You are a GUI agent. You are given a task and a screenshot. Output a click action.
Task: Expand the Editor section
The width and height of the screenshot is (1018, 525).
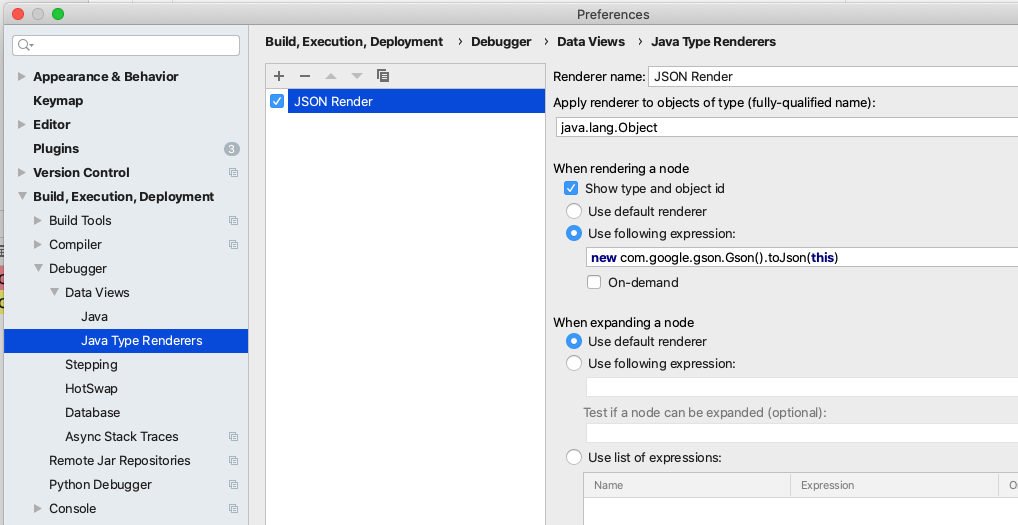click(x=21, y=125)
